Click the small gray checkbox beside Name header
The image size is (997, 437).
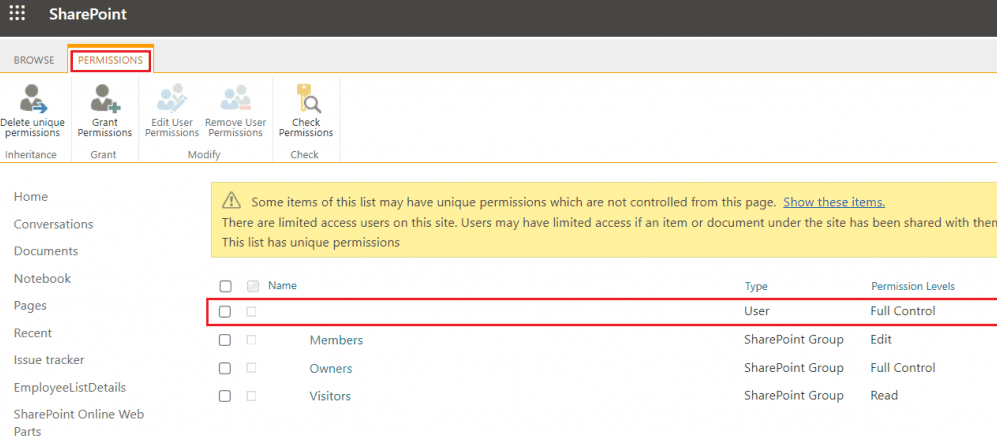[252, 286]
